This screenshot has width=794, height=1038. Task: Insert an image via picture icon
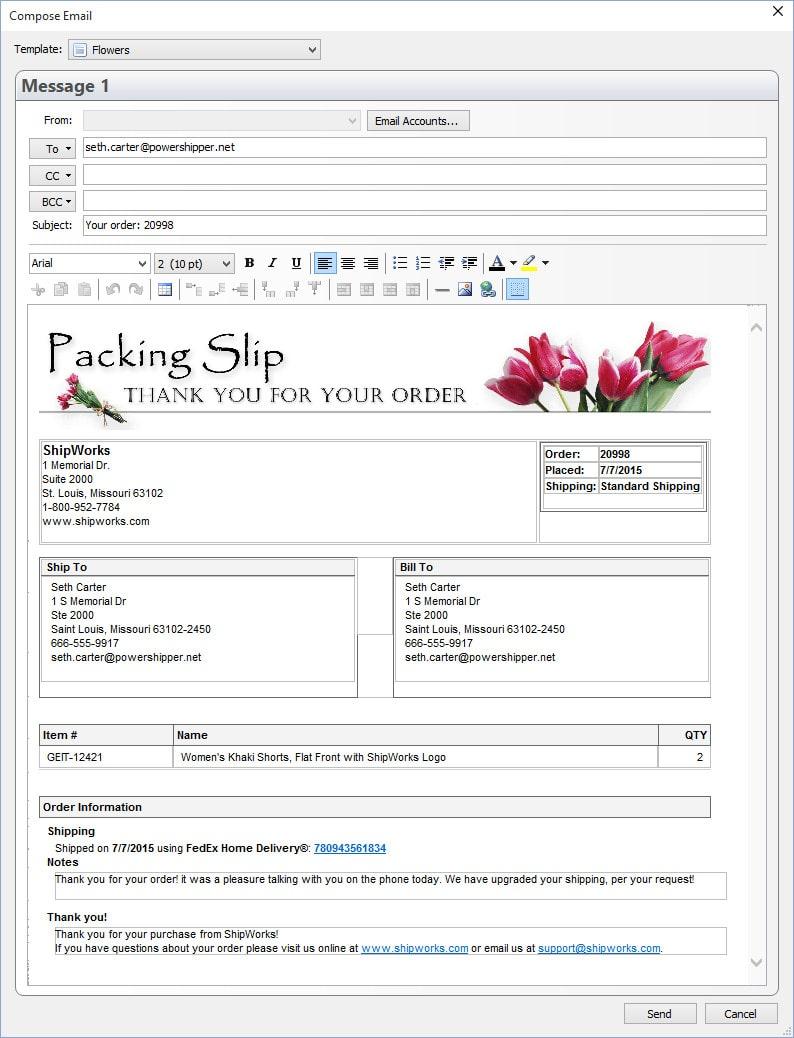(465, 289)
